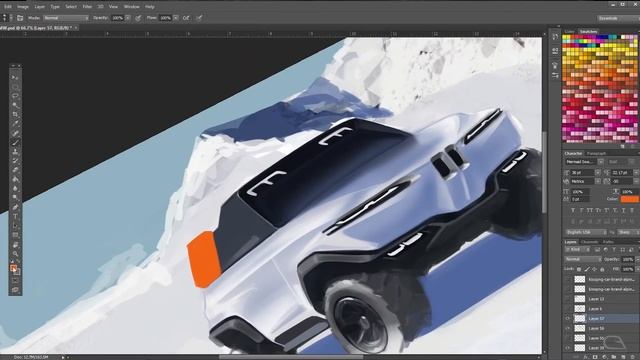
Task: Open the Filter menu
Action: (x=87, y=7)
